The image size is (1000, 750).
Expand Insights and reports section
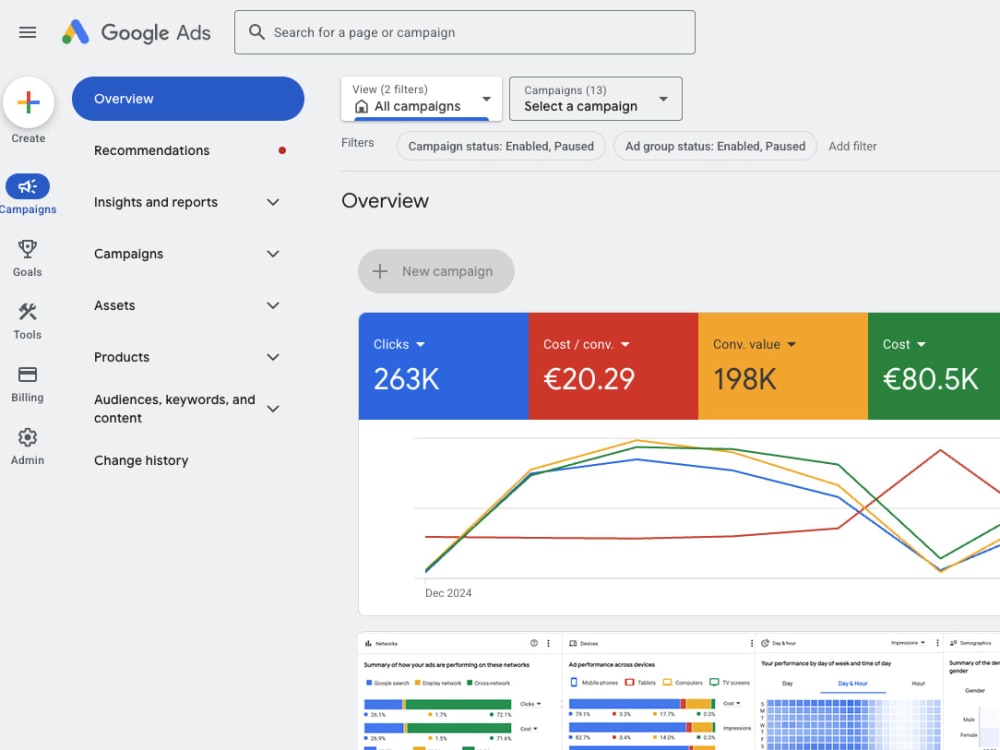tap(273, 202)
